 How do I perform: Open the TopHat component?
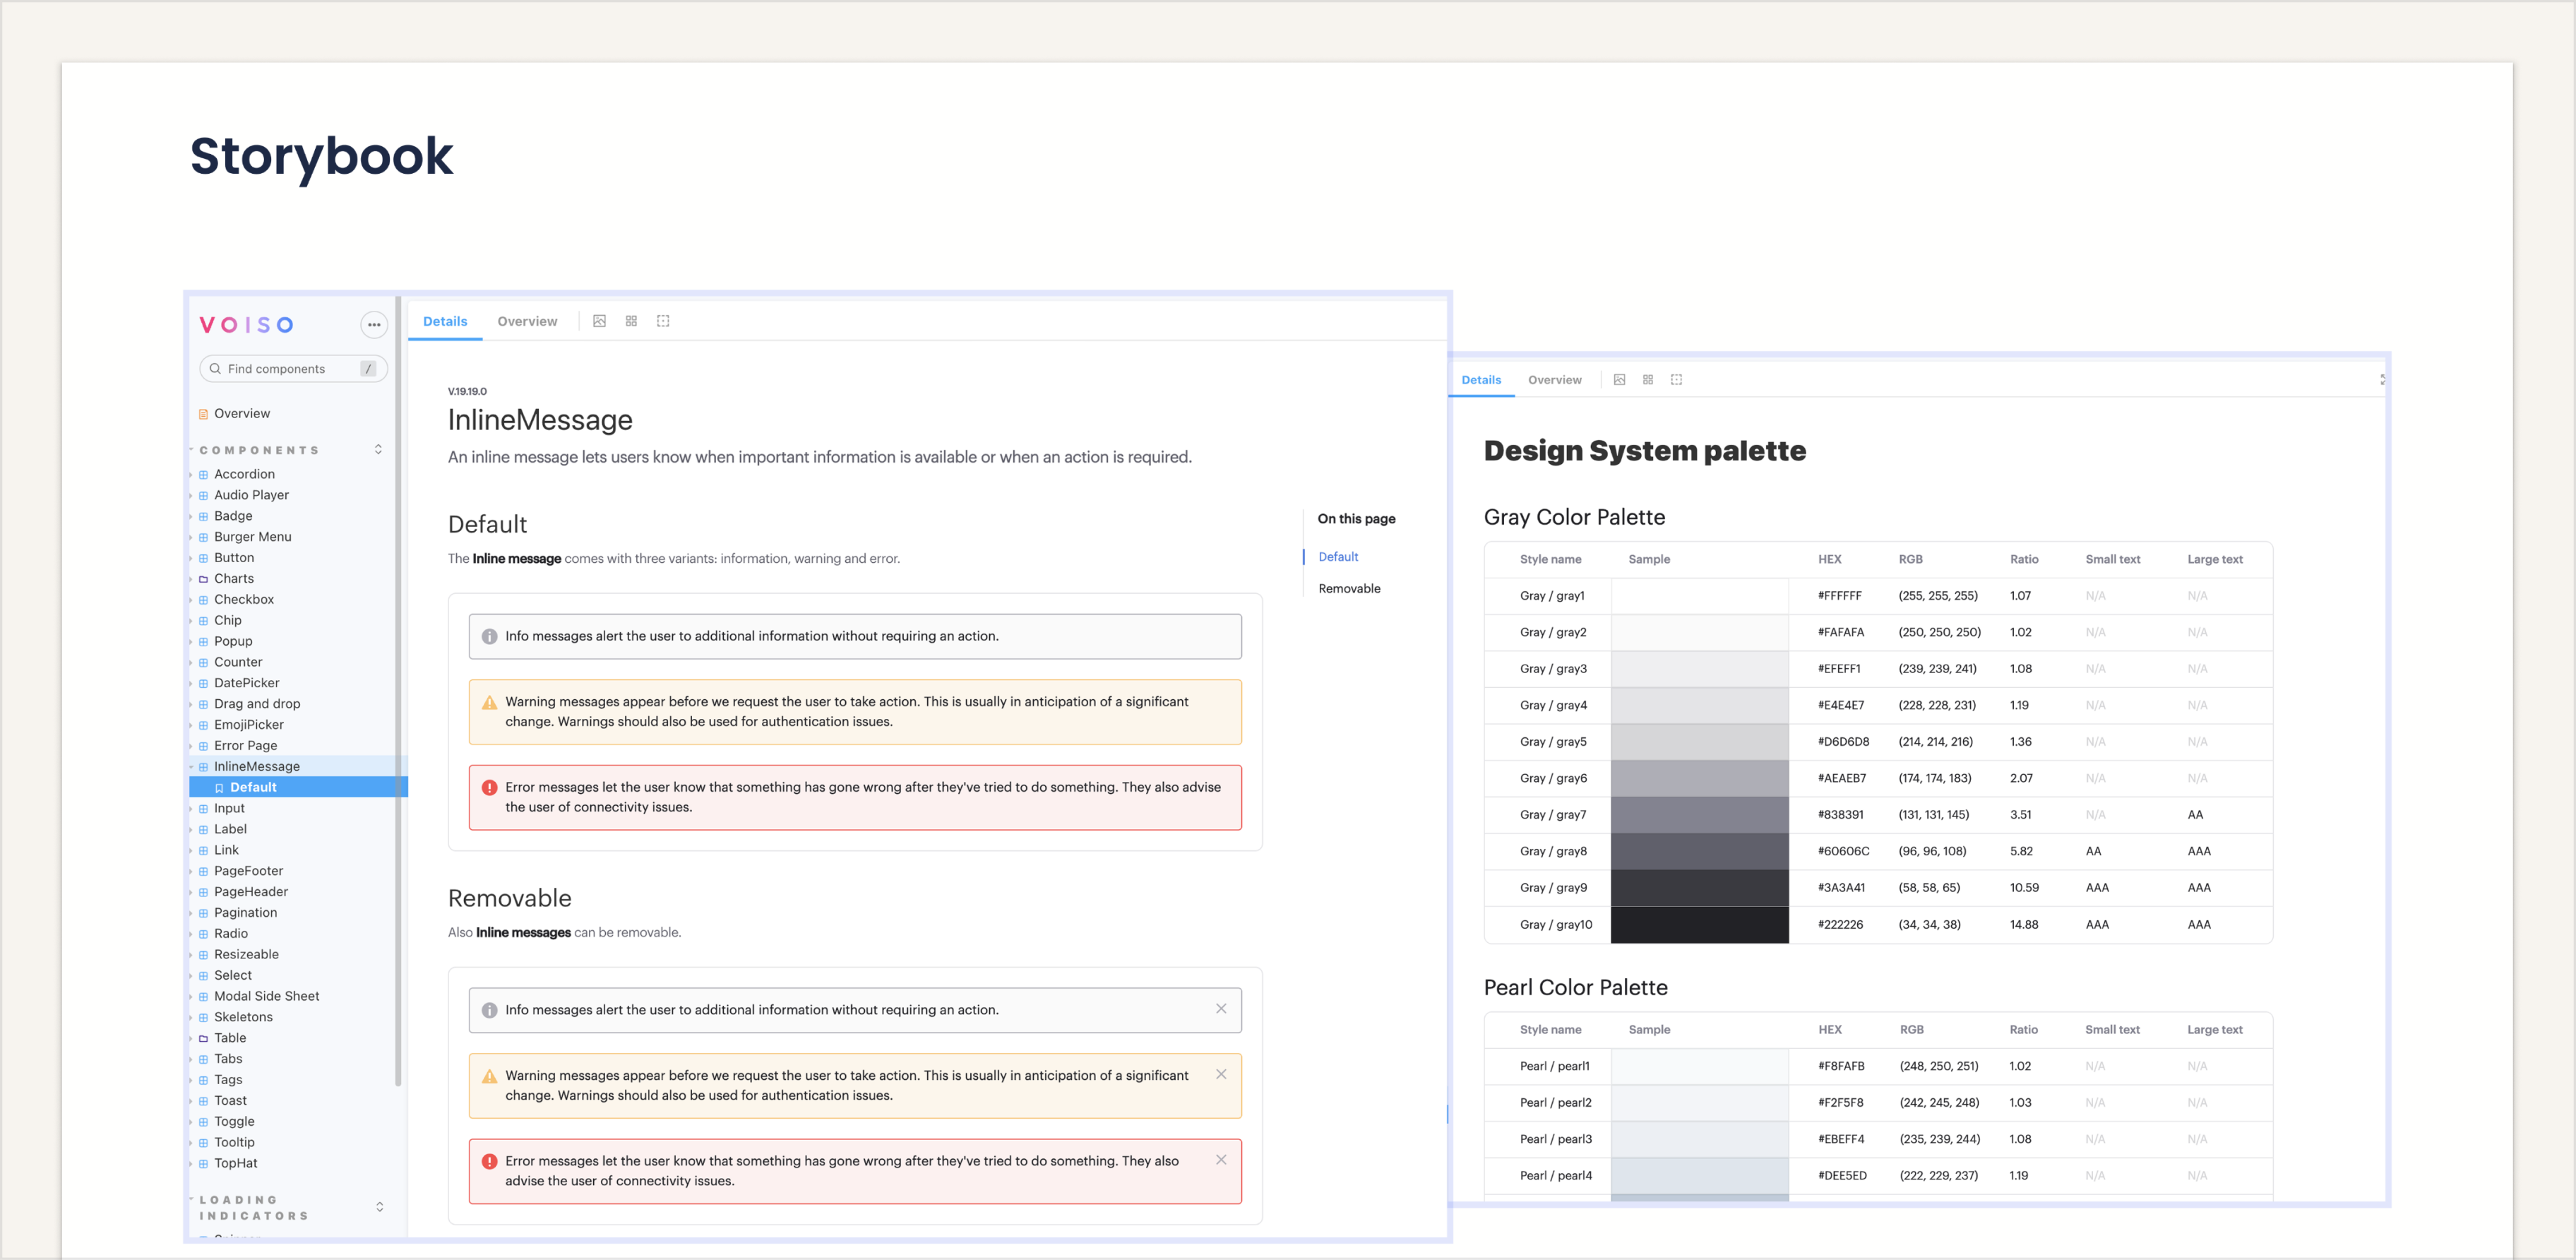tap(235, 1164)
